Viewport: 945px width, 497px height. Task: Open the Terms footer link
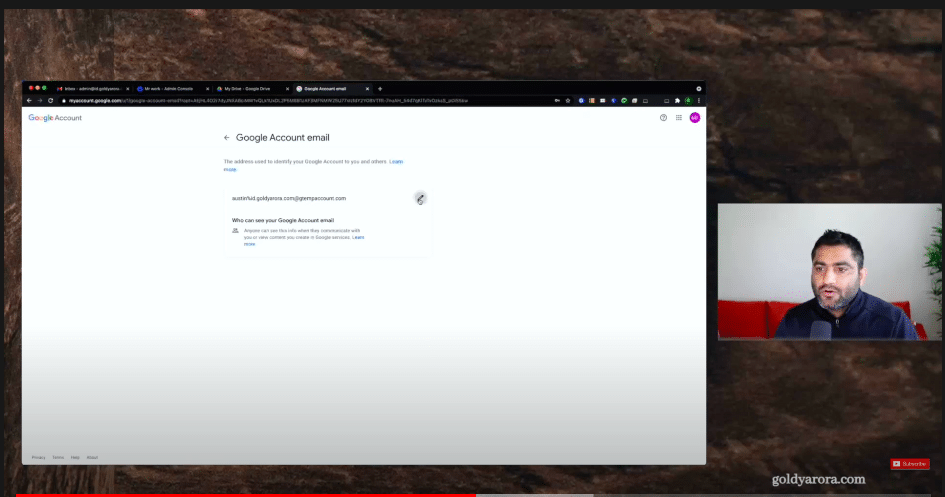coord(58,457)
